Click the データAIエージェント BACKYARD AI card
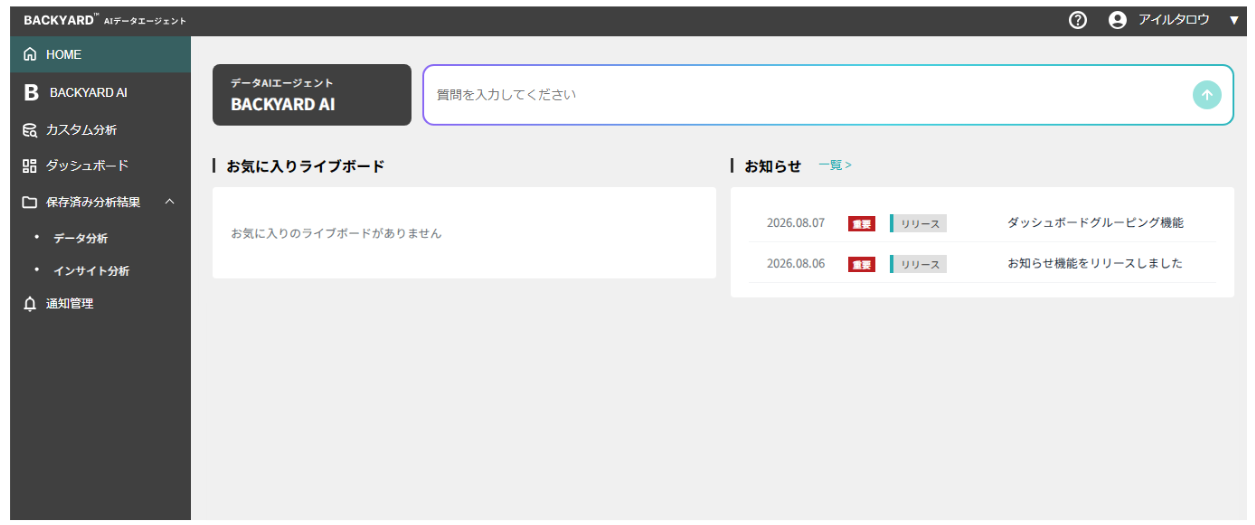The width and height of the screenshot is (1255, 525). 312,95
